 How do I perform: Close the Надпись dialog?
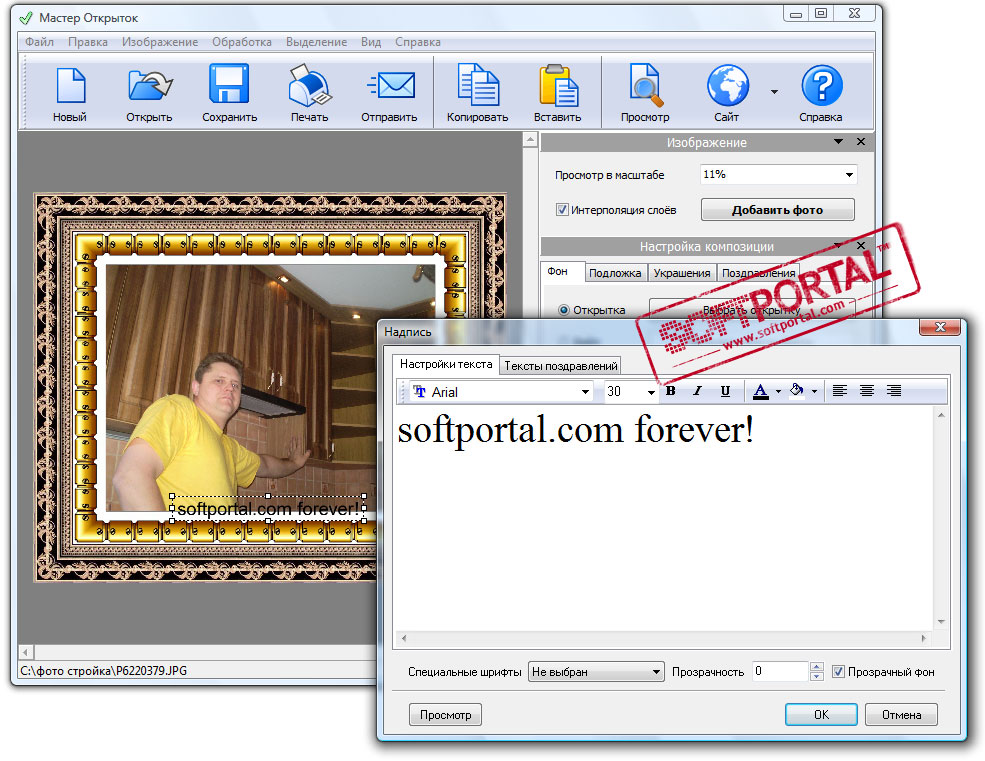(x=940, y=327)
